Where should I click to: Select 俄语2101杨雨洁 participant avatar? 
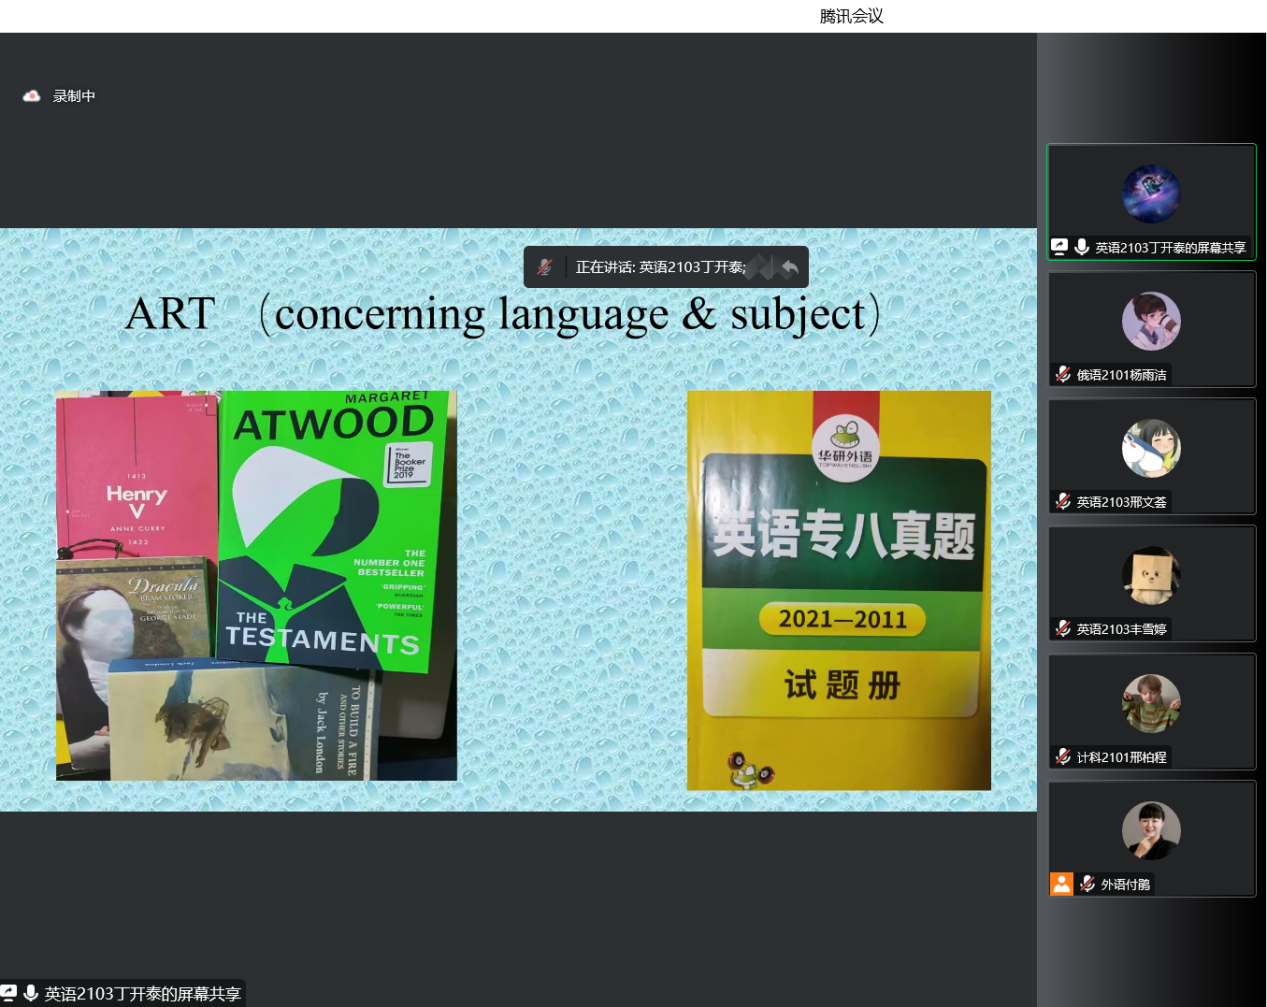click(x=1151, y=321)
